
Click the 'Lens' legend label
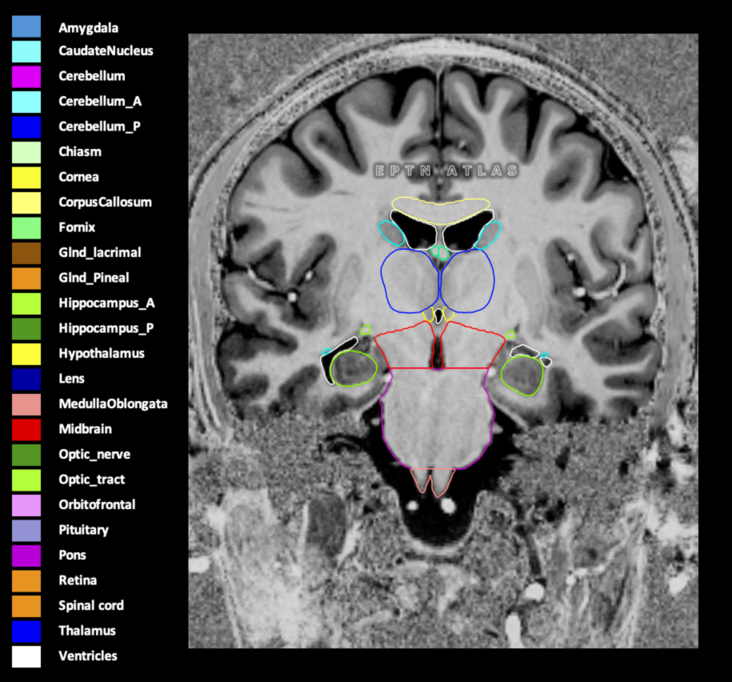(71, 379)
